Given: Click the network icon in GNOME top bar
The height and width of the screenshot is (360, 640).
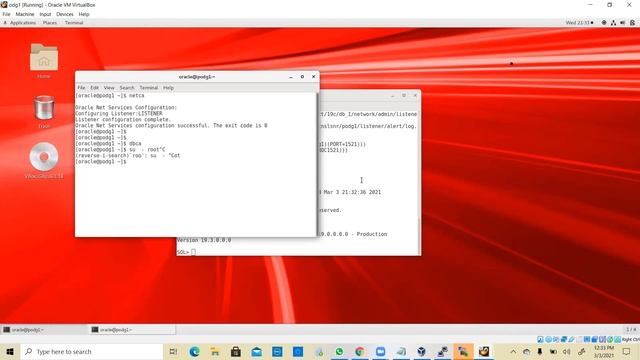Looking at the screenshot, I should click(613, 23).
